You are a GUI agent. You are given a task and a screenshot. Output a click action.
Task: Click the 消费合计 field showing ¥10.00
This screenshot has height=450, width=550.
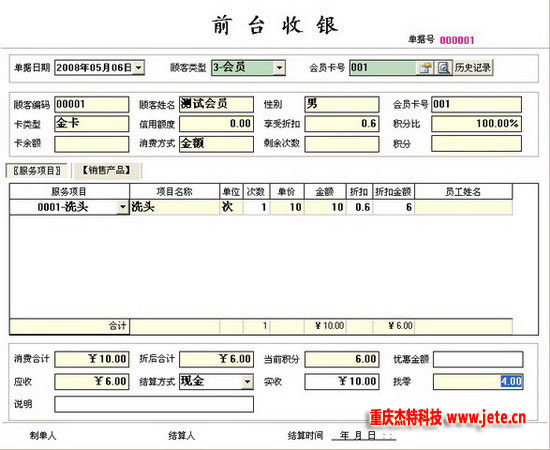pyautogui.click(x=92, y=359)
